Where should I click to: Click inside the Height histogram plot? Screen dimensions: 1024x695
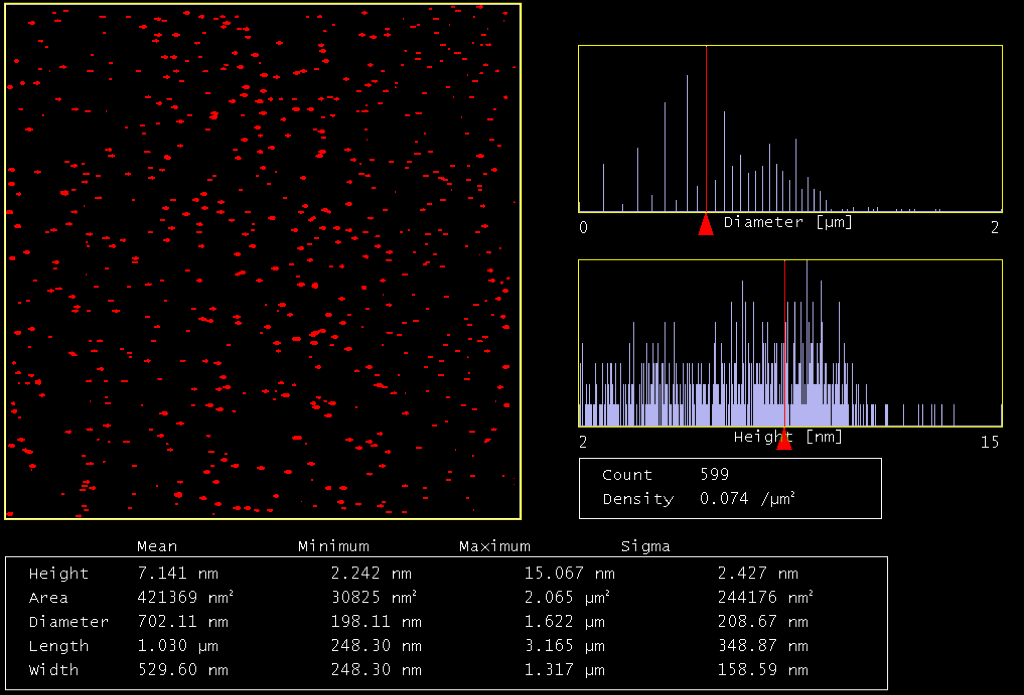coord(790,343)
